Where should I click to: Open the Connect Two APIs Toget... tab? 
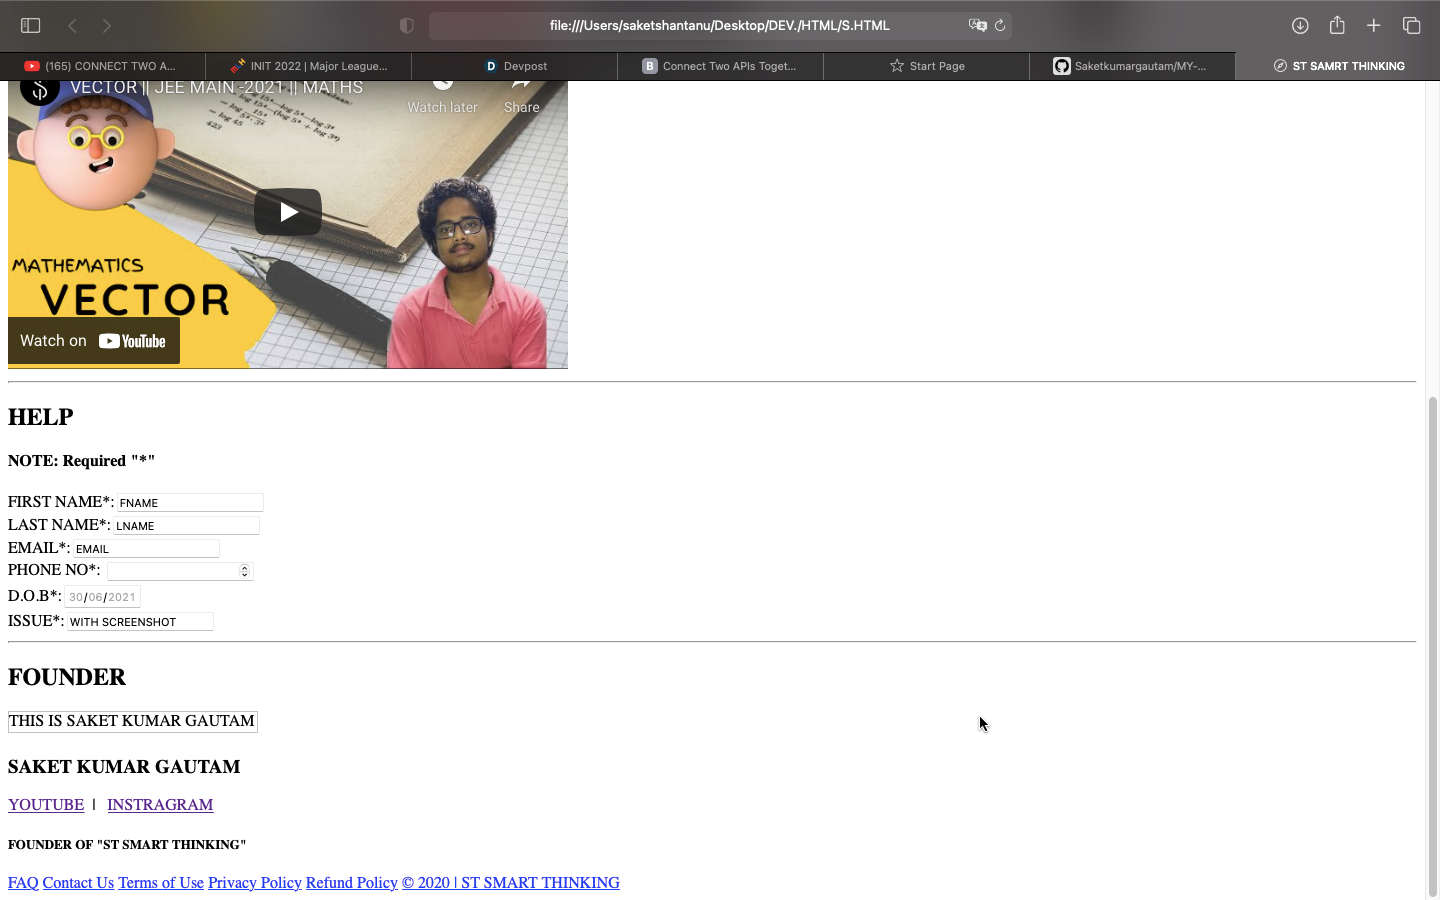[721, 66]
